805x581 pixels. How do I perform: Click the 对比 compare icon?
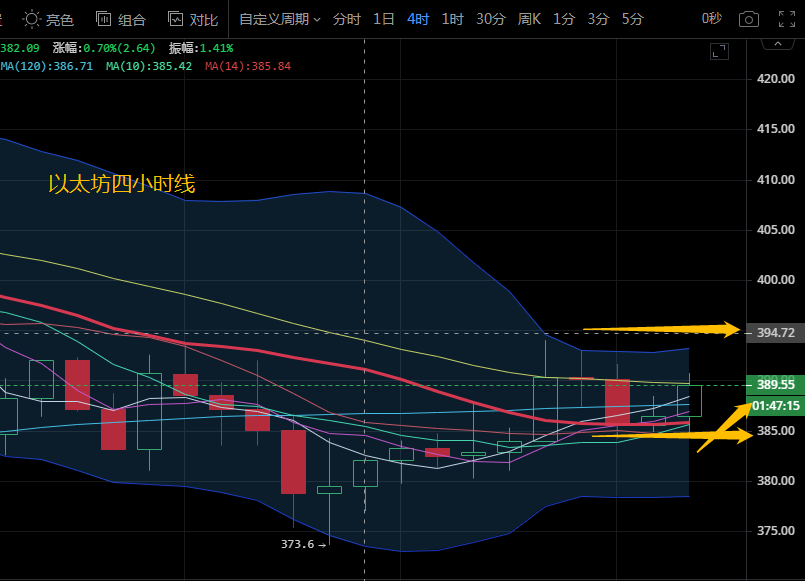coord(192,19)
